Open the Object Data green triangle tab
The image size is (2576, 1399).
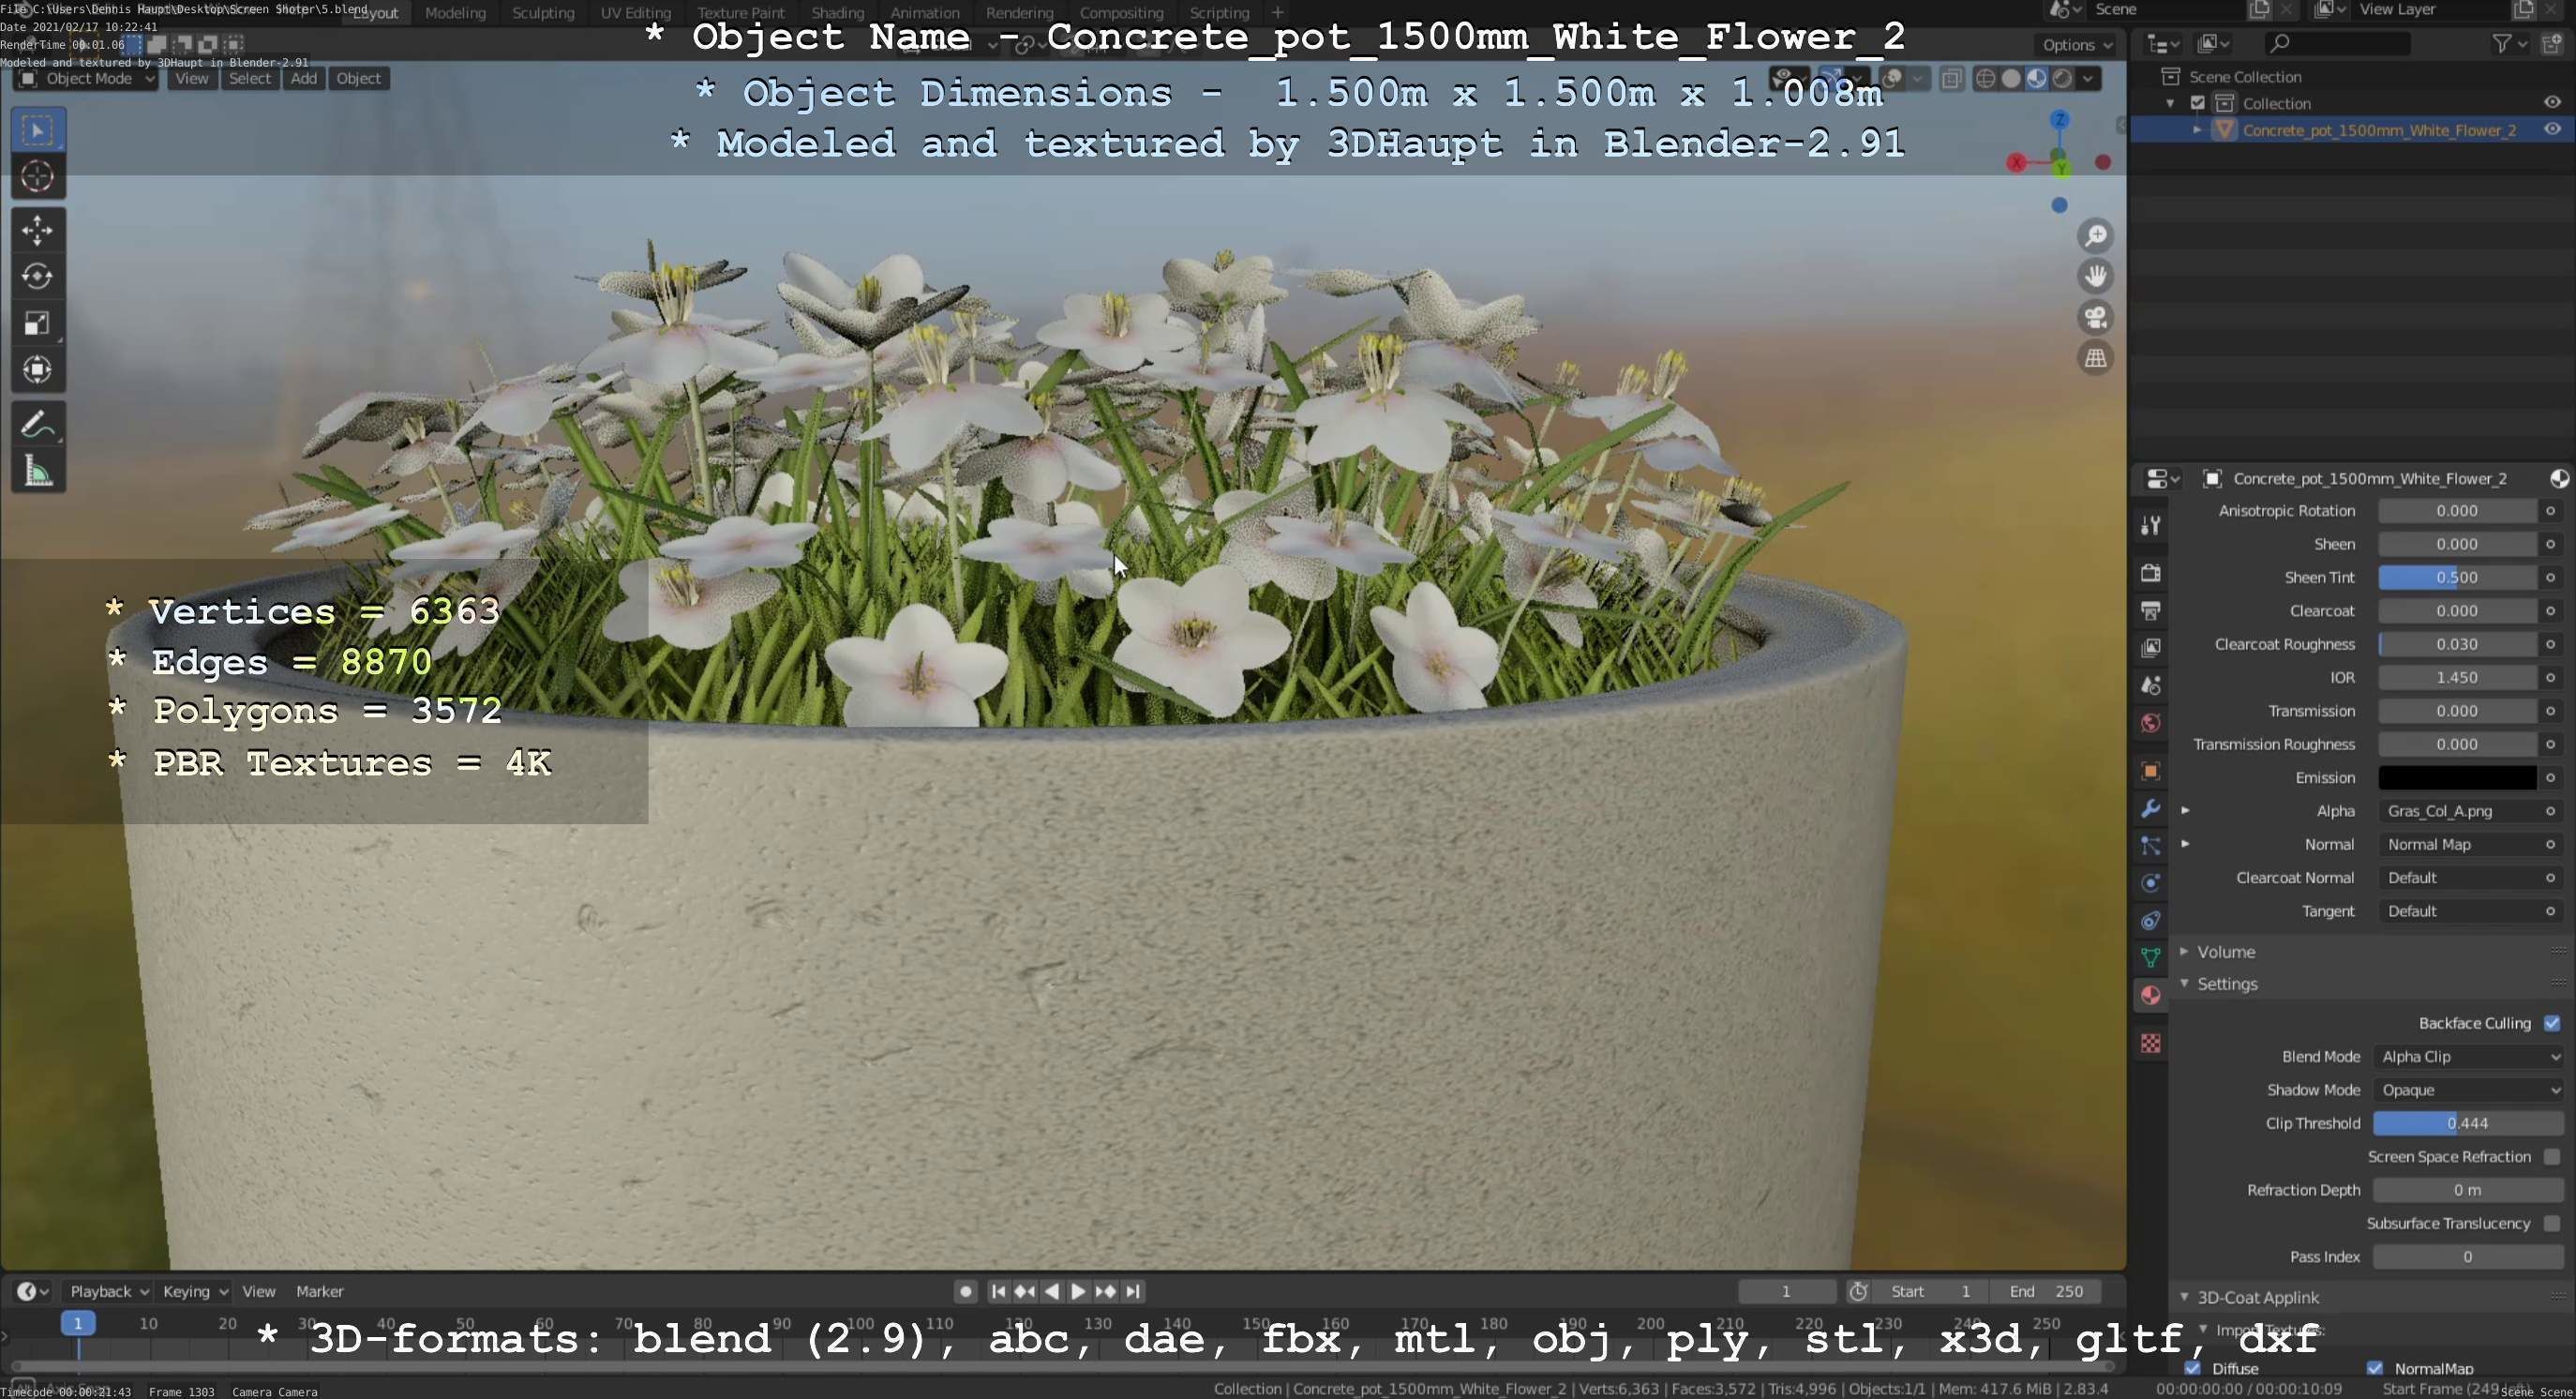pos(2150,958)
